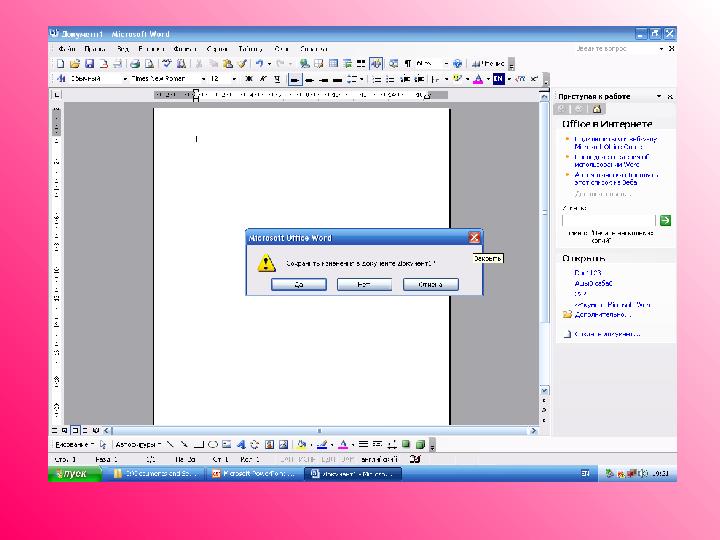The width and height of the screenshot is (720, 540).
Task: Click the Paste clipboard icon
Action: (228, 63)
